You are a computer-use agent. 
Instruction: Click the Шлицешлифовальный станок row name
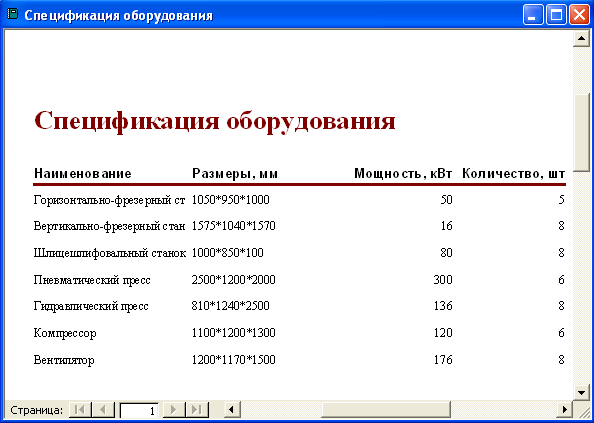pos(110,253)
